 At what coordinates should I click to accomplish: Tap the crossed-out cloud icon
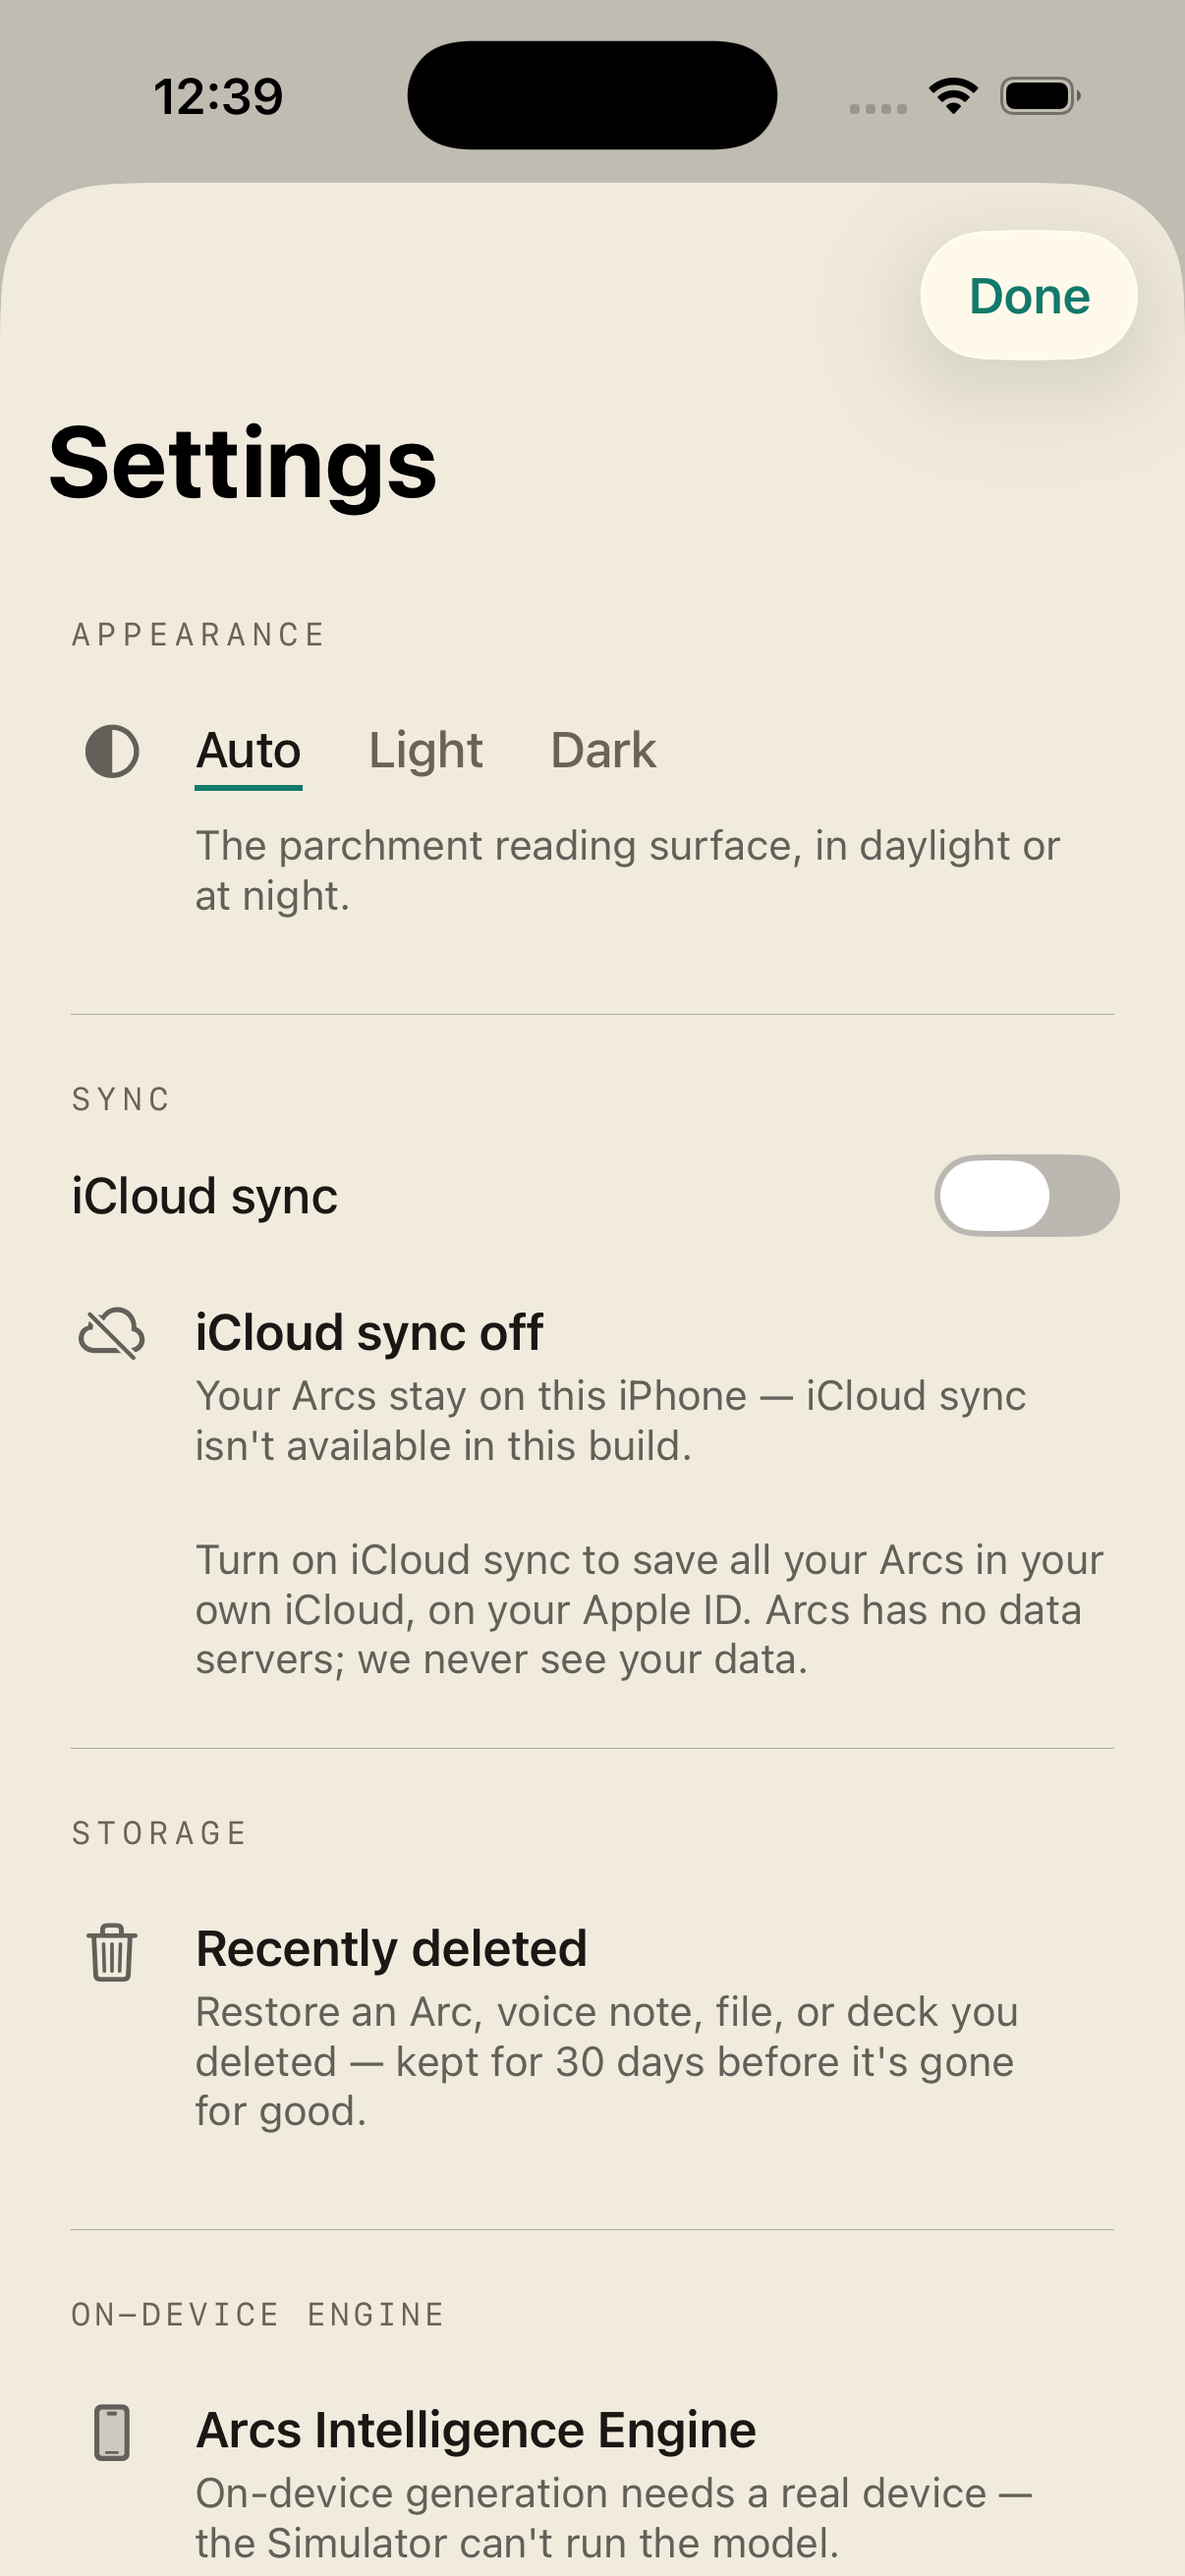pyautogui.click(x=112, y=1333)
